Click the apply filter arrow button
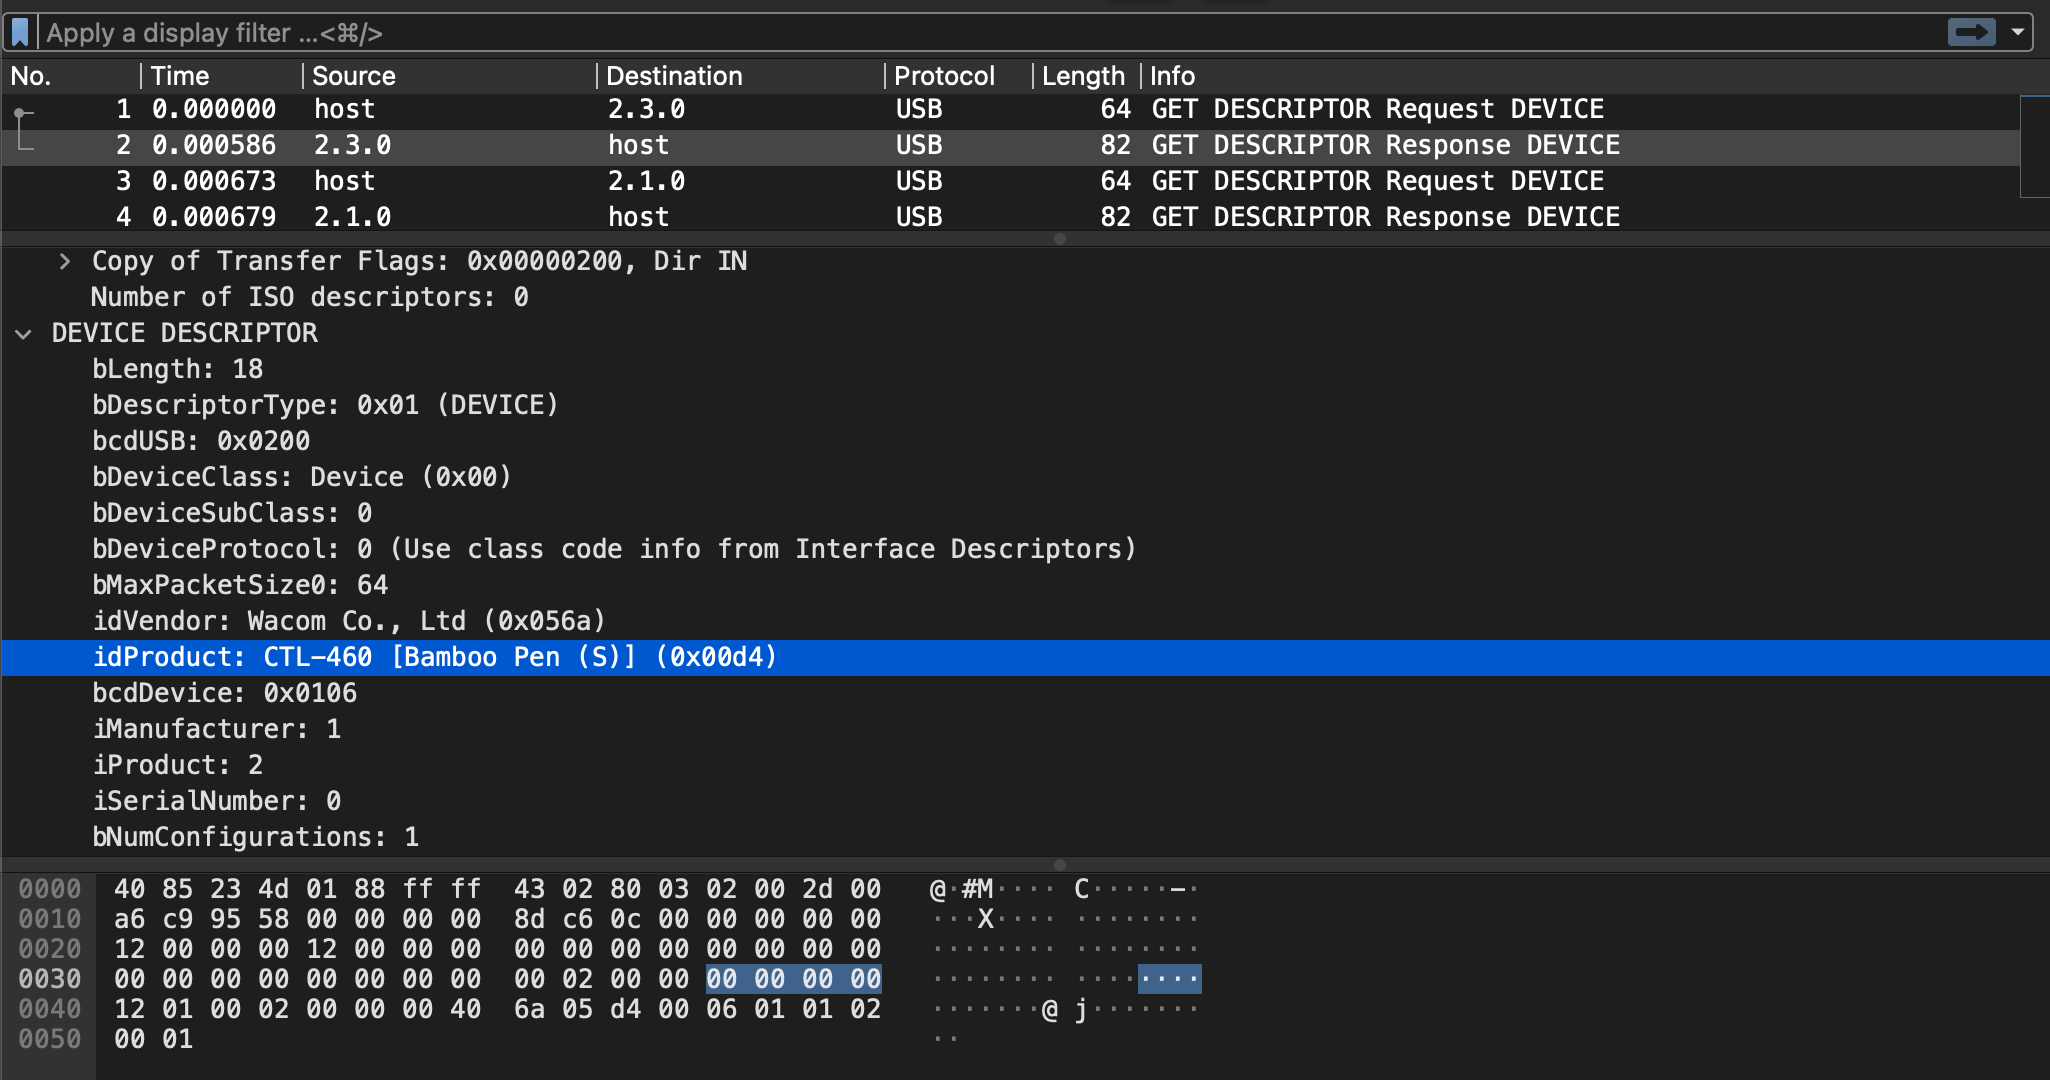The height and width of the screenshot is (1080, 2050). (x=1971, y=32)
